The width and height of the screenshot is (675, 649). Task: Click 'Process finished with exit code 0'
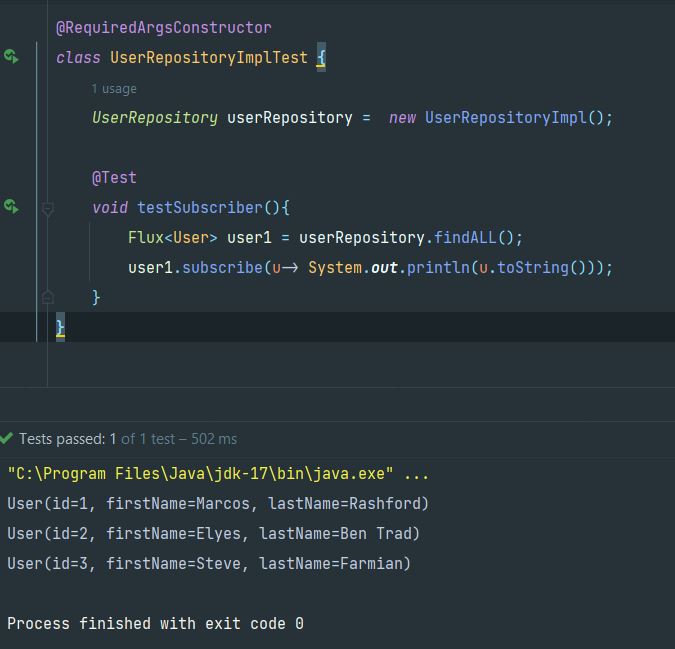(x=155, y=624)
